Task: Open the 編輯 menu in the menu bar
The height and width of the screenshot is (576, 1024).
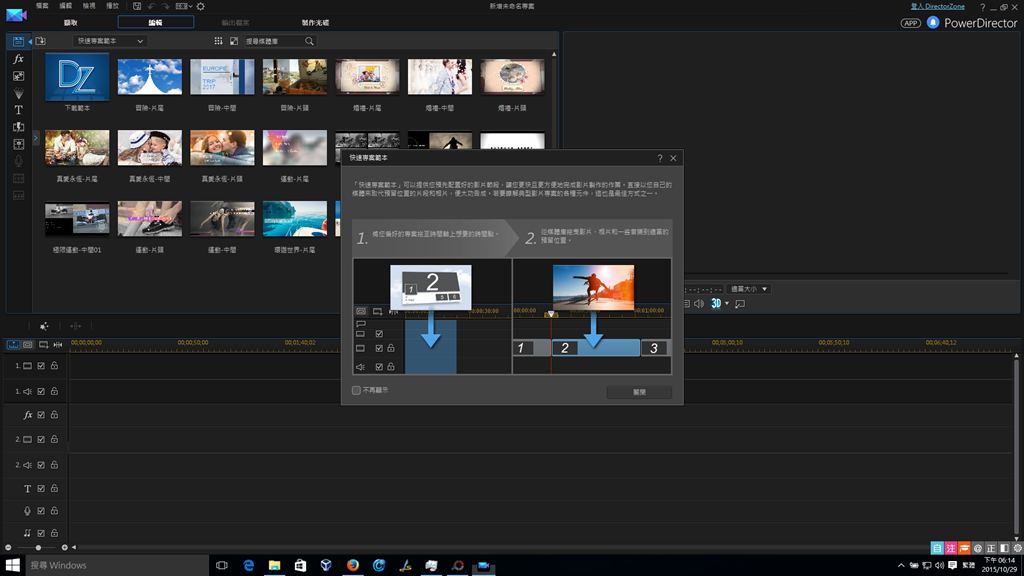Action: pos(66,6)
